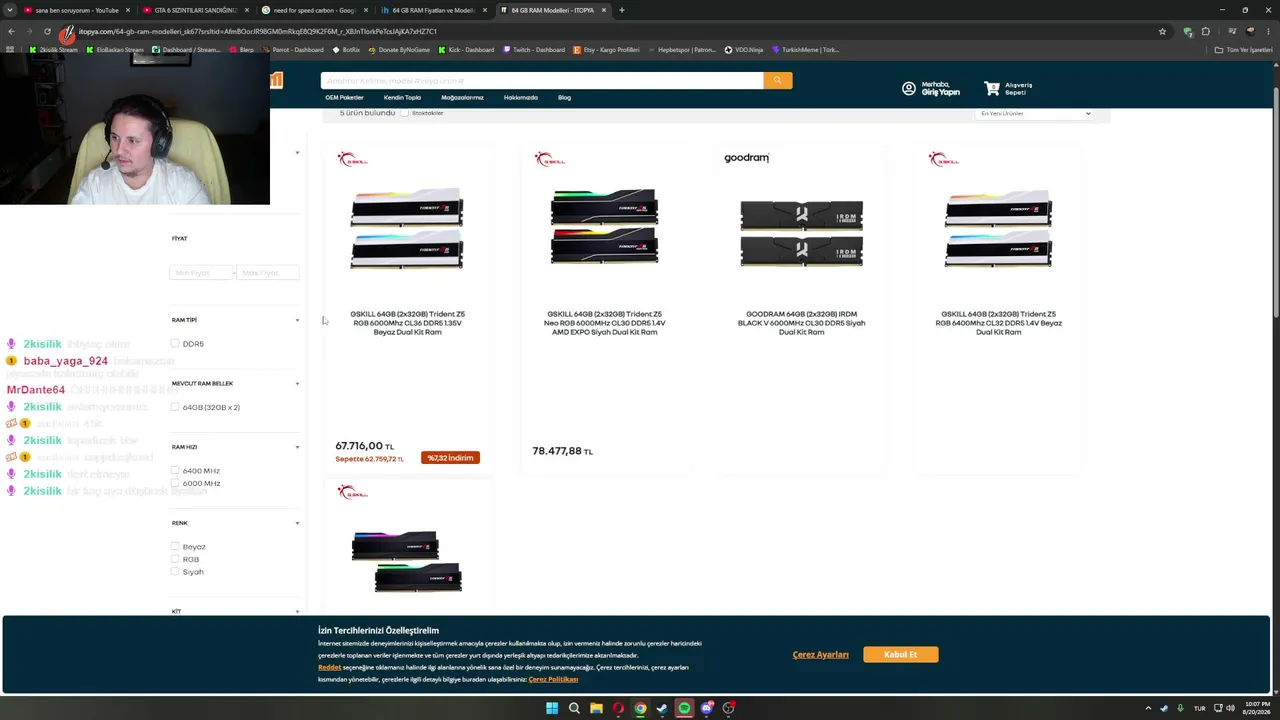Open the Mağazalarımız menu item
1280x720 pixels.
[462, 98]
